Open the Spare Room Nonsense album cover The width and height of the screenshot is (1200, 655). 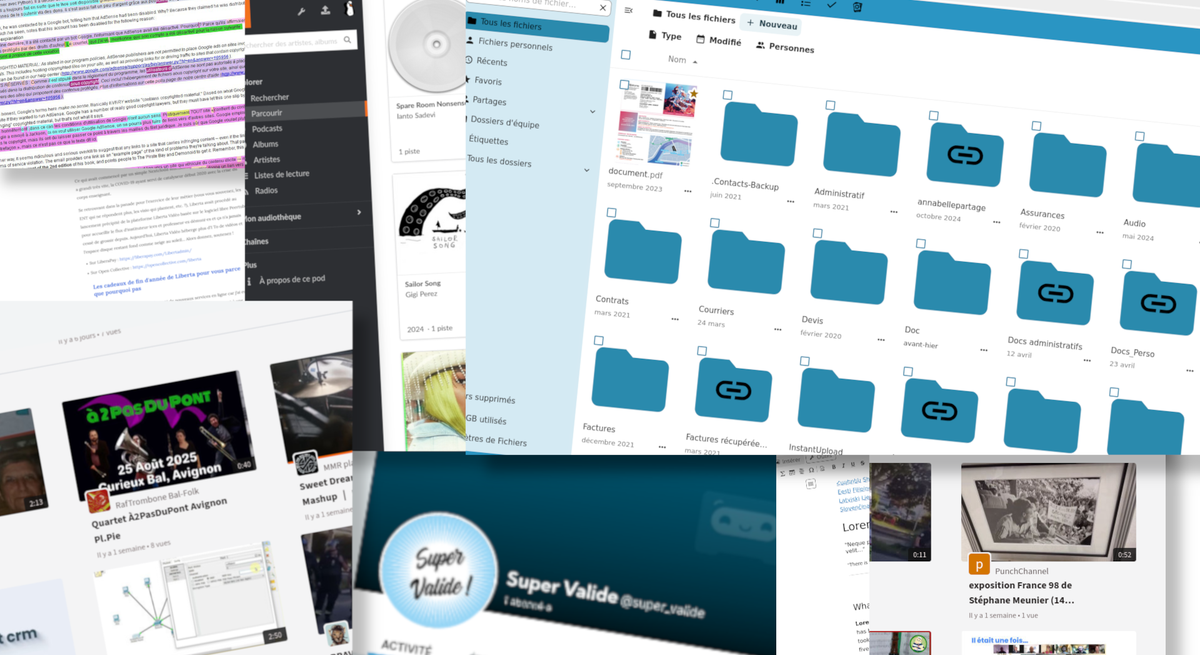[430, 47]
